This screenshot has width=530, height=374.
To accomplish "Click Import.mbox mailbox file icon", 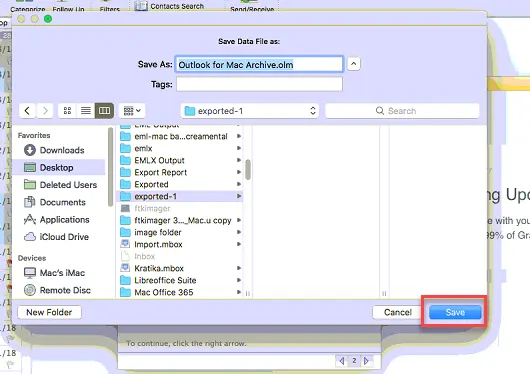I will point(125,244).
